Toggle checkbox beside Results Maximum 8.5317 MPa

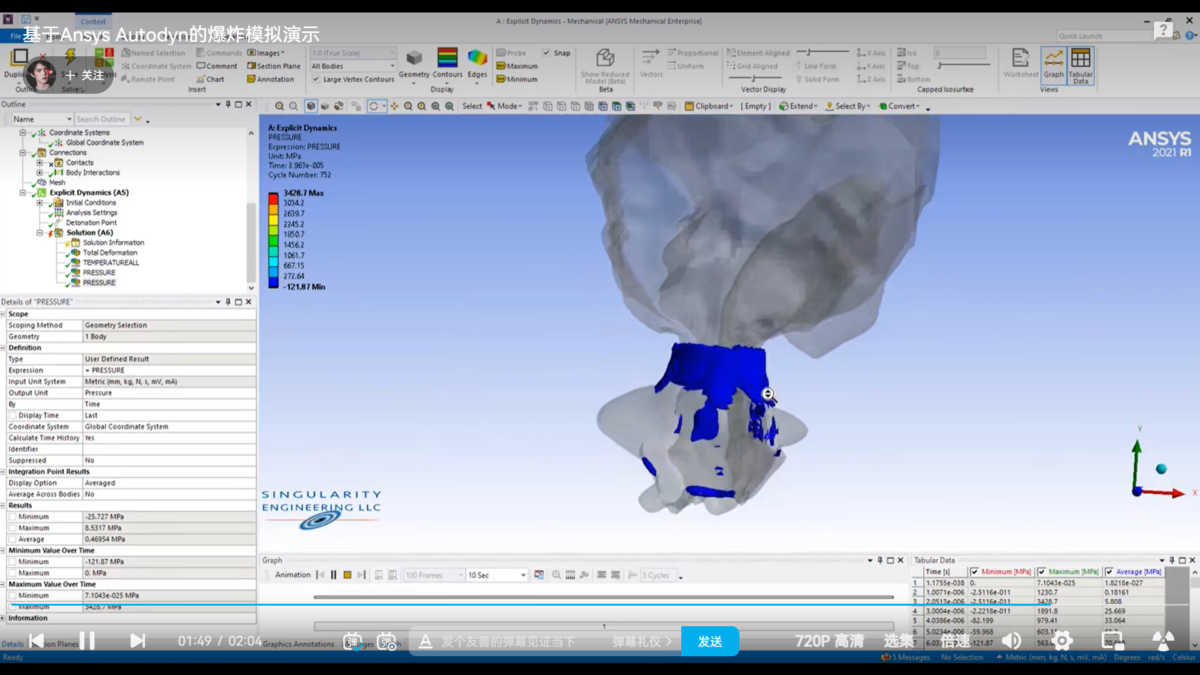pos(12,528)
